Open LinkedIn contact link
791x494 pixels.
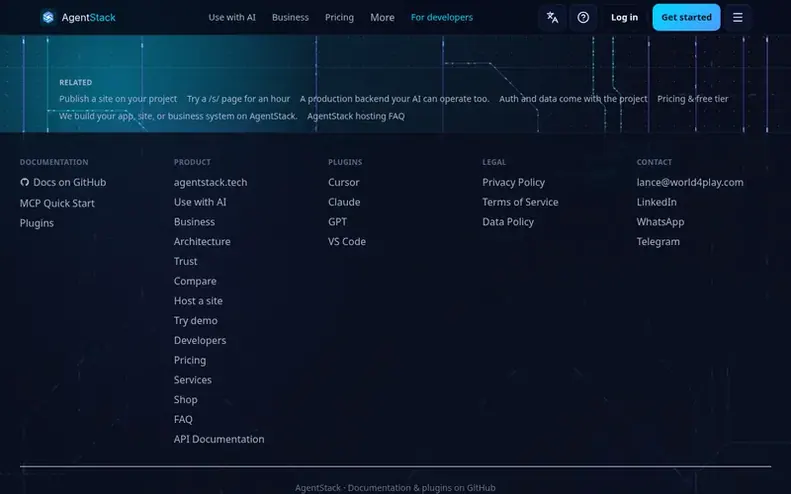(x=656, y=202)
